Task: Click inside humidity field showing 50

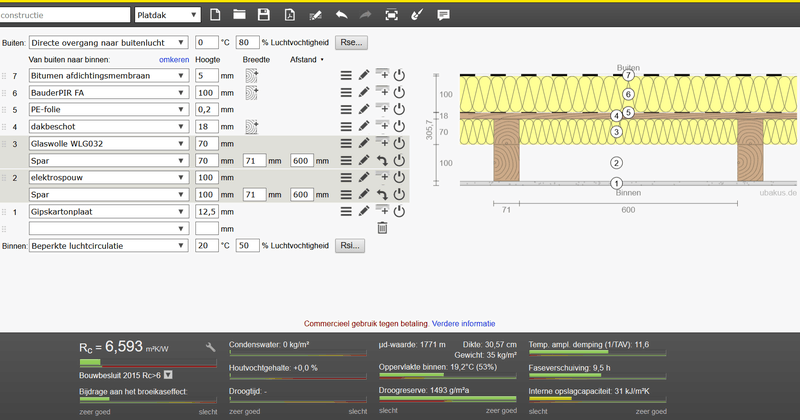Action: (247, 245)
